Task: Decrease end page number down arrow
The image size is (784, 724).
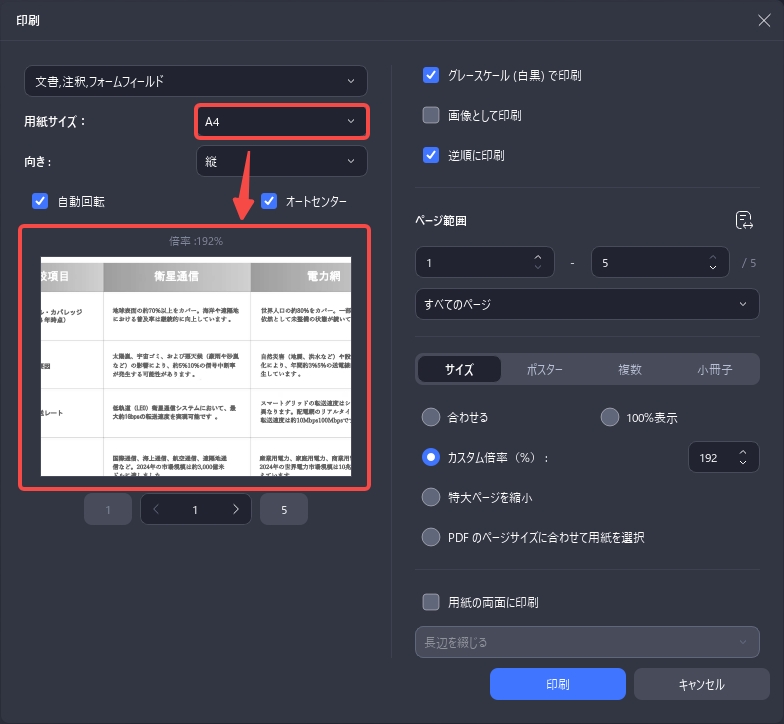Action: [x=713, y=268]
